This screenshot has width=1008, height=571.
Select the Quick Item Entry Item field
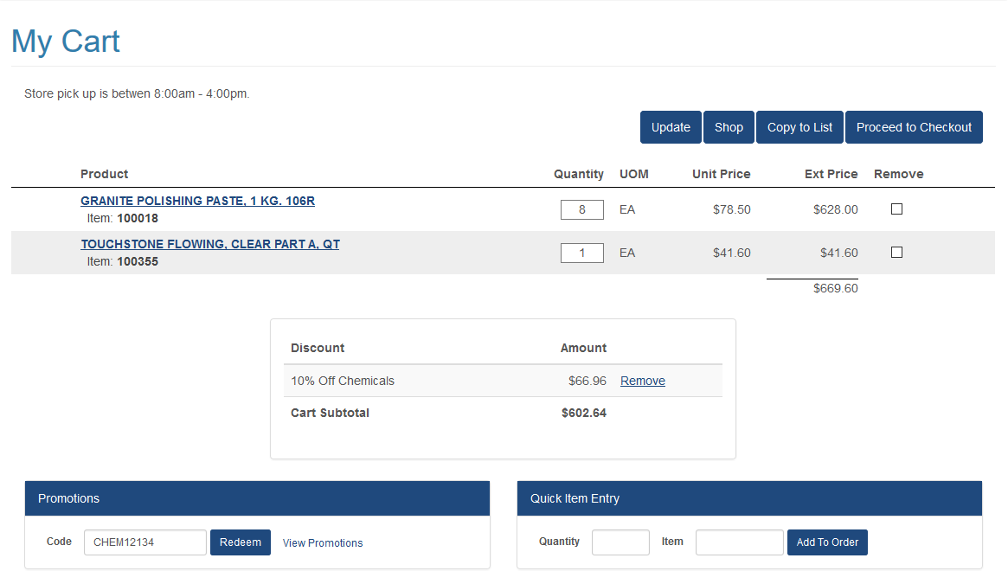coord(739,542)
